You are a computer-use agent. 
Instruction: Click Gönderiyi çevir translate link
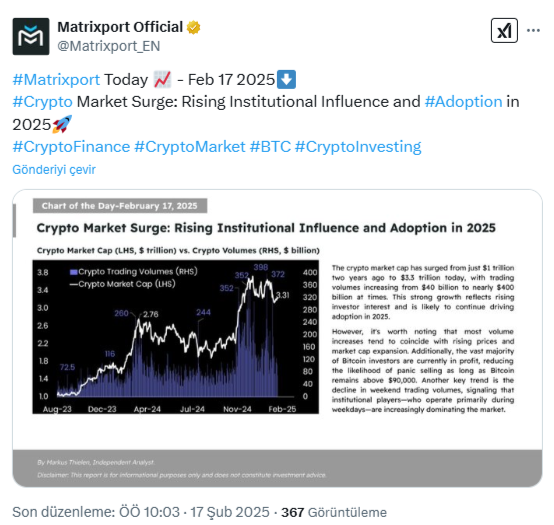point(54,170)
